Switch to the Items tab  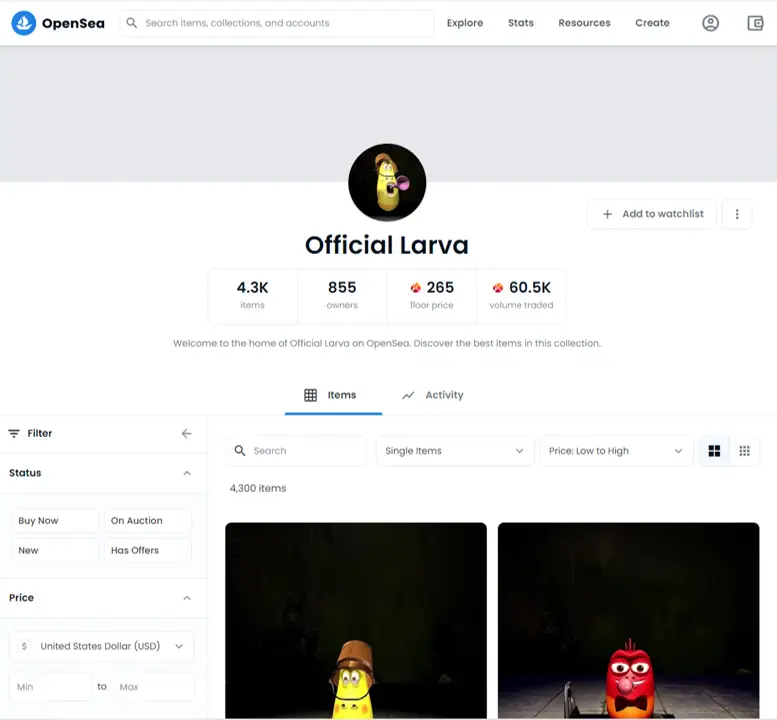pyautogui.click(x=333, y=395)
